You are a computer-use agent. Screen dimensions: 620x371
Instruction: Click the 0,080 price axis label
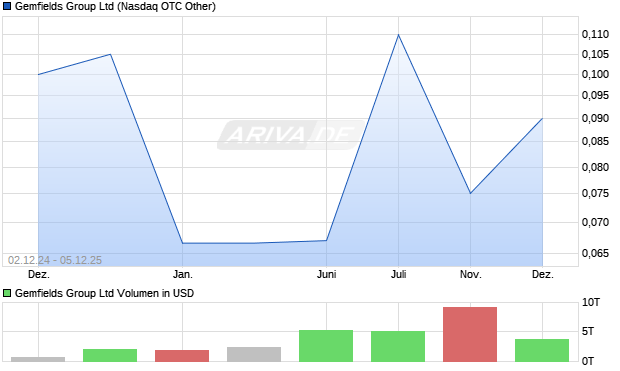click(x=595, y=167)
